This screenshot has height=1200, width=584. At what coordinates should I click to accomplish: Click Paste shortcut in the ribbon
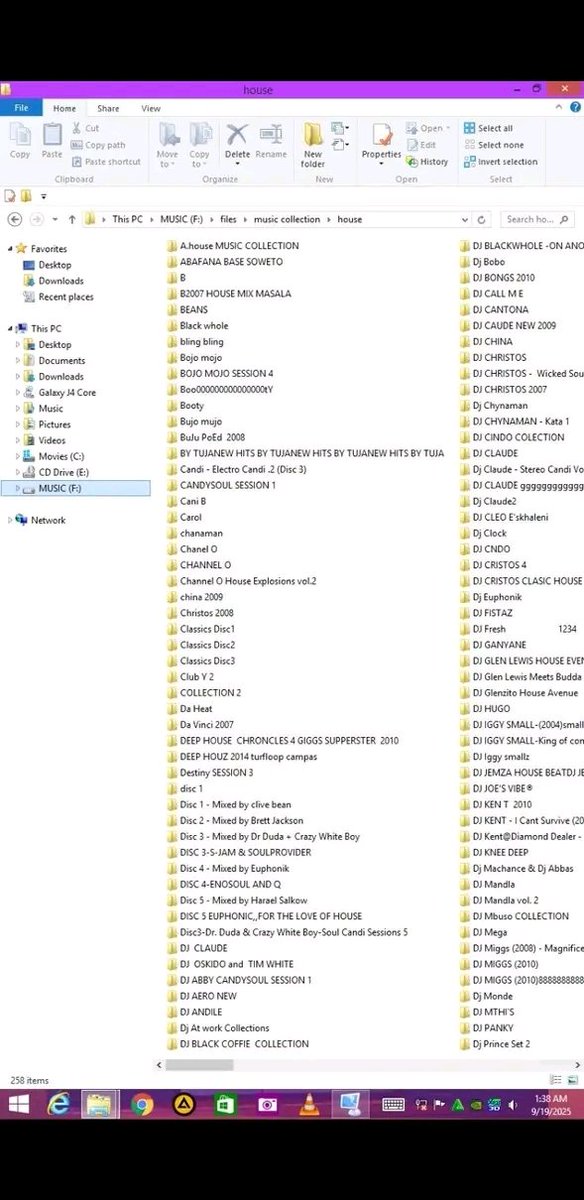click(105, 161)
